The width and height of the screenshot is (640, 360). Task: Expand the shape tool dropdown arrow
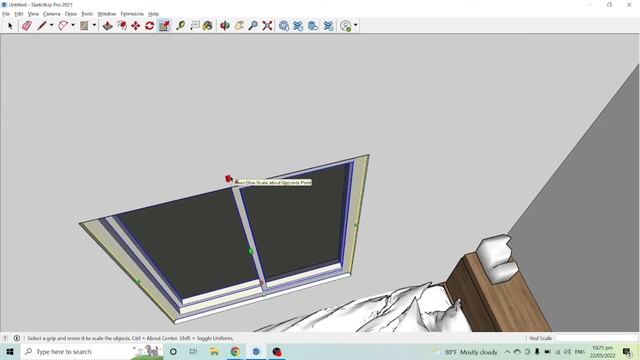tap(94, 25)
